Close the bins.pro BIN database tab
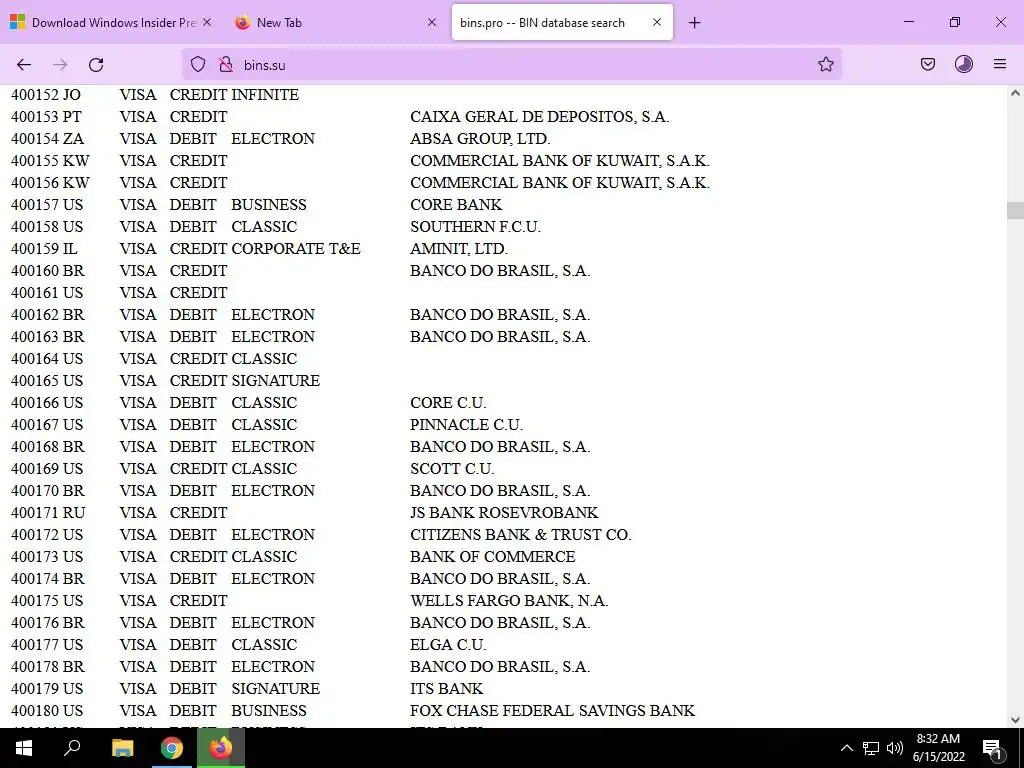The width and height of the screenshot is (1024, 768). [x=657, y=22]
